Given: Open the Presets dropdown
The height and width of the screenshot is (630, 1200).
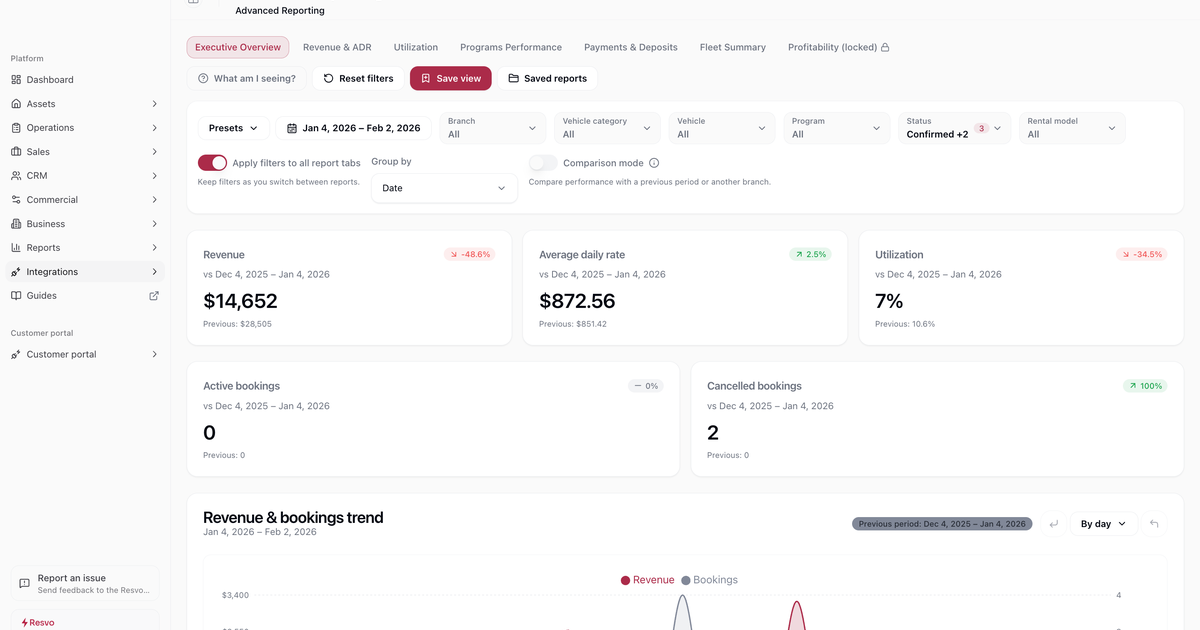Looking at the screenshot, I should click(x=233, y=127).
